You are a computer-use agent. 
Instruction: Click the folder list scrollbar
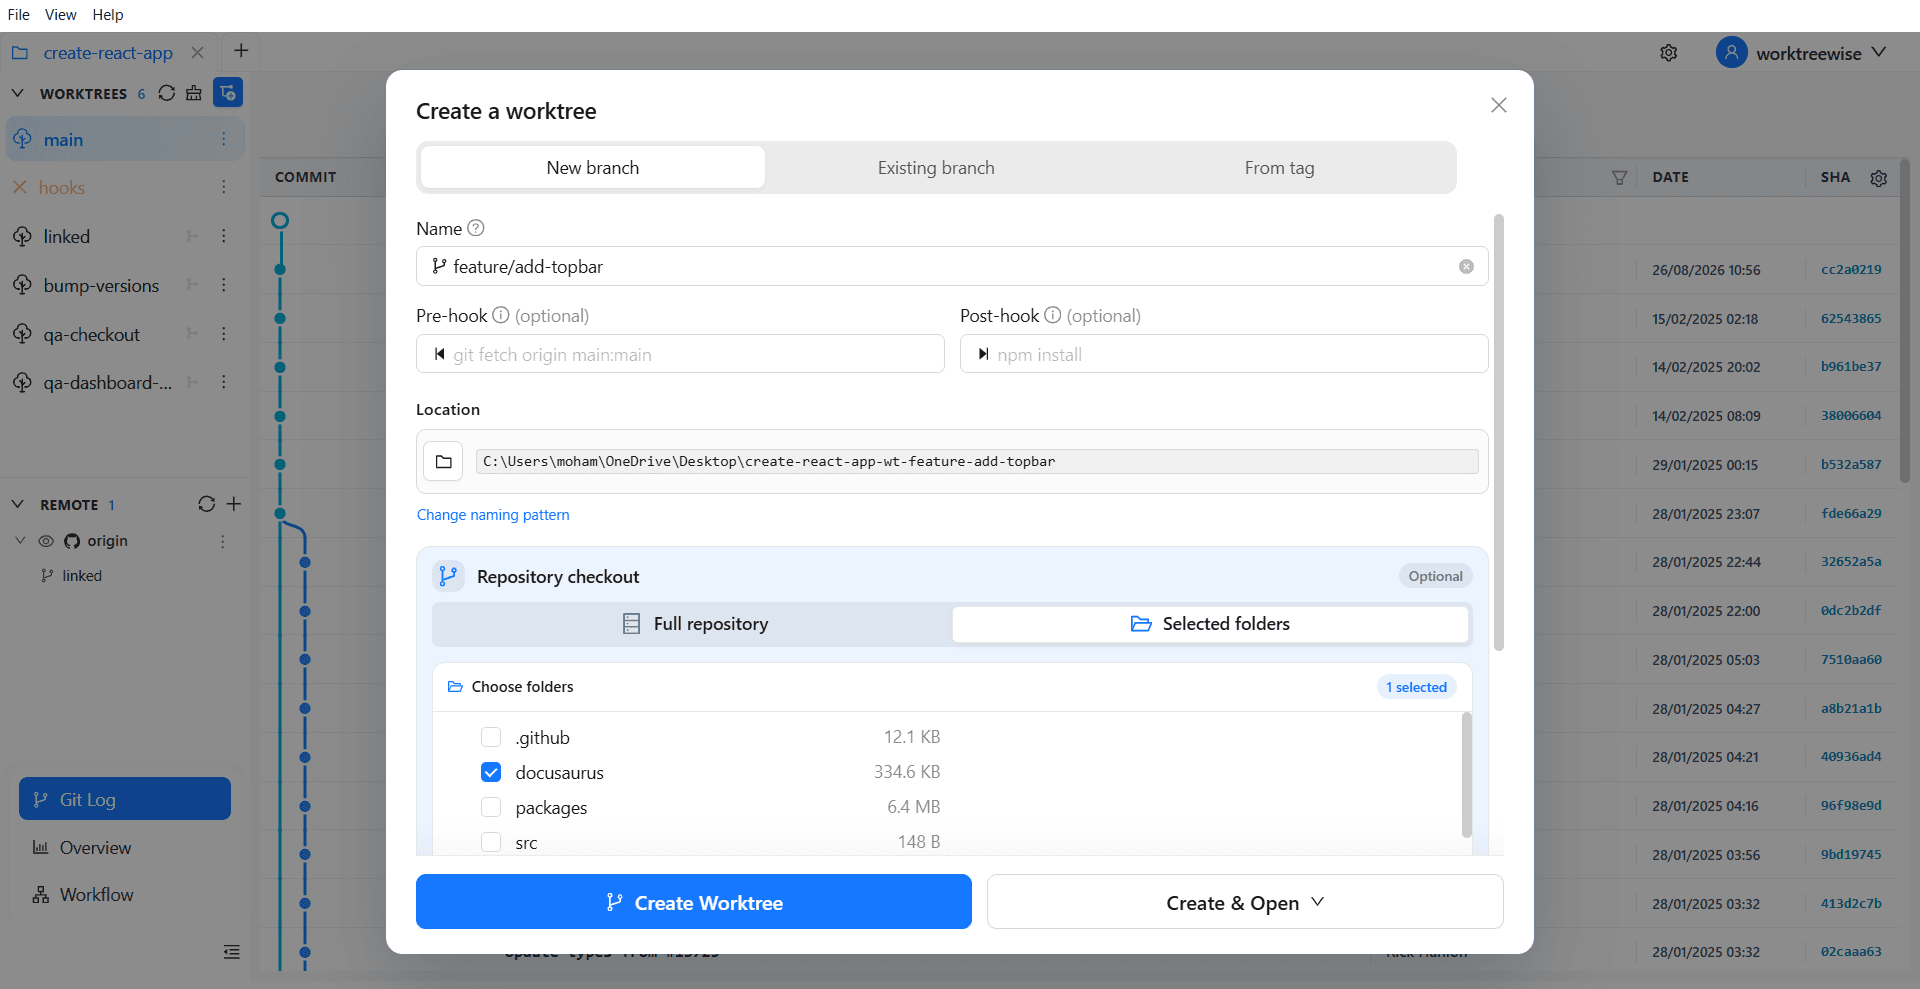[1467, 775]
